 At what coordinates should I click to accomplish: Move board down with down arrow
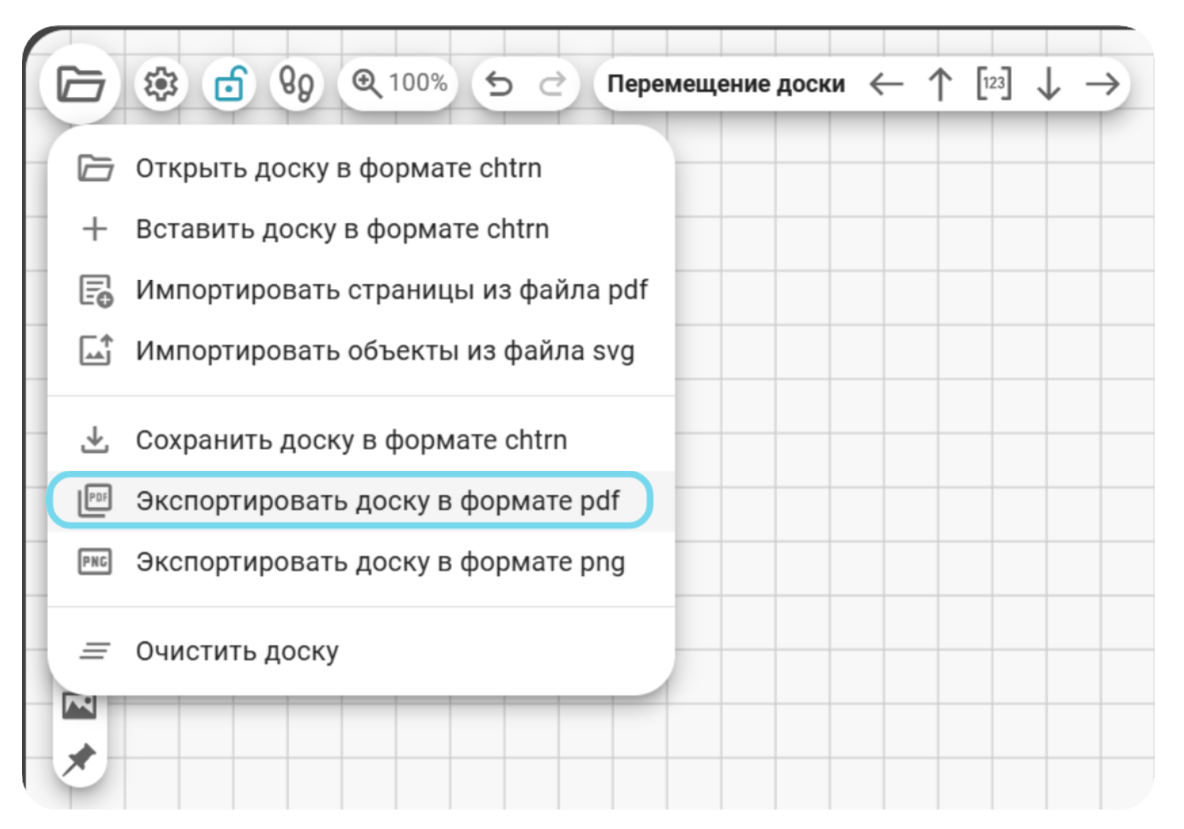point(1048,84)
